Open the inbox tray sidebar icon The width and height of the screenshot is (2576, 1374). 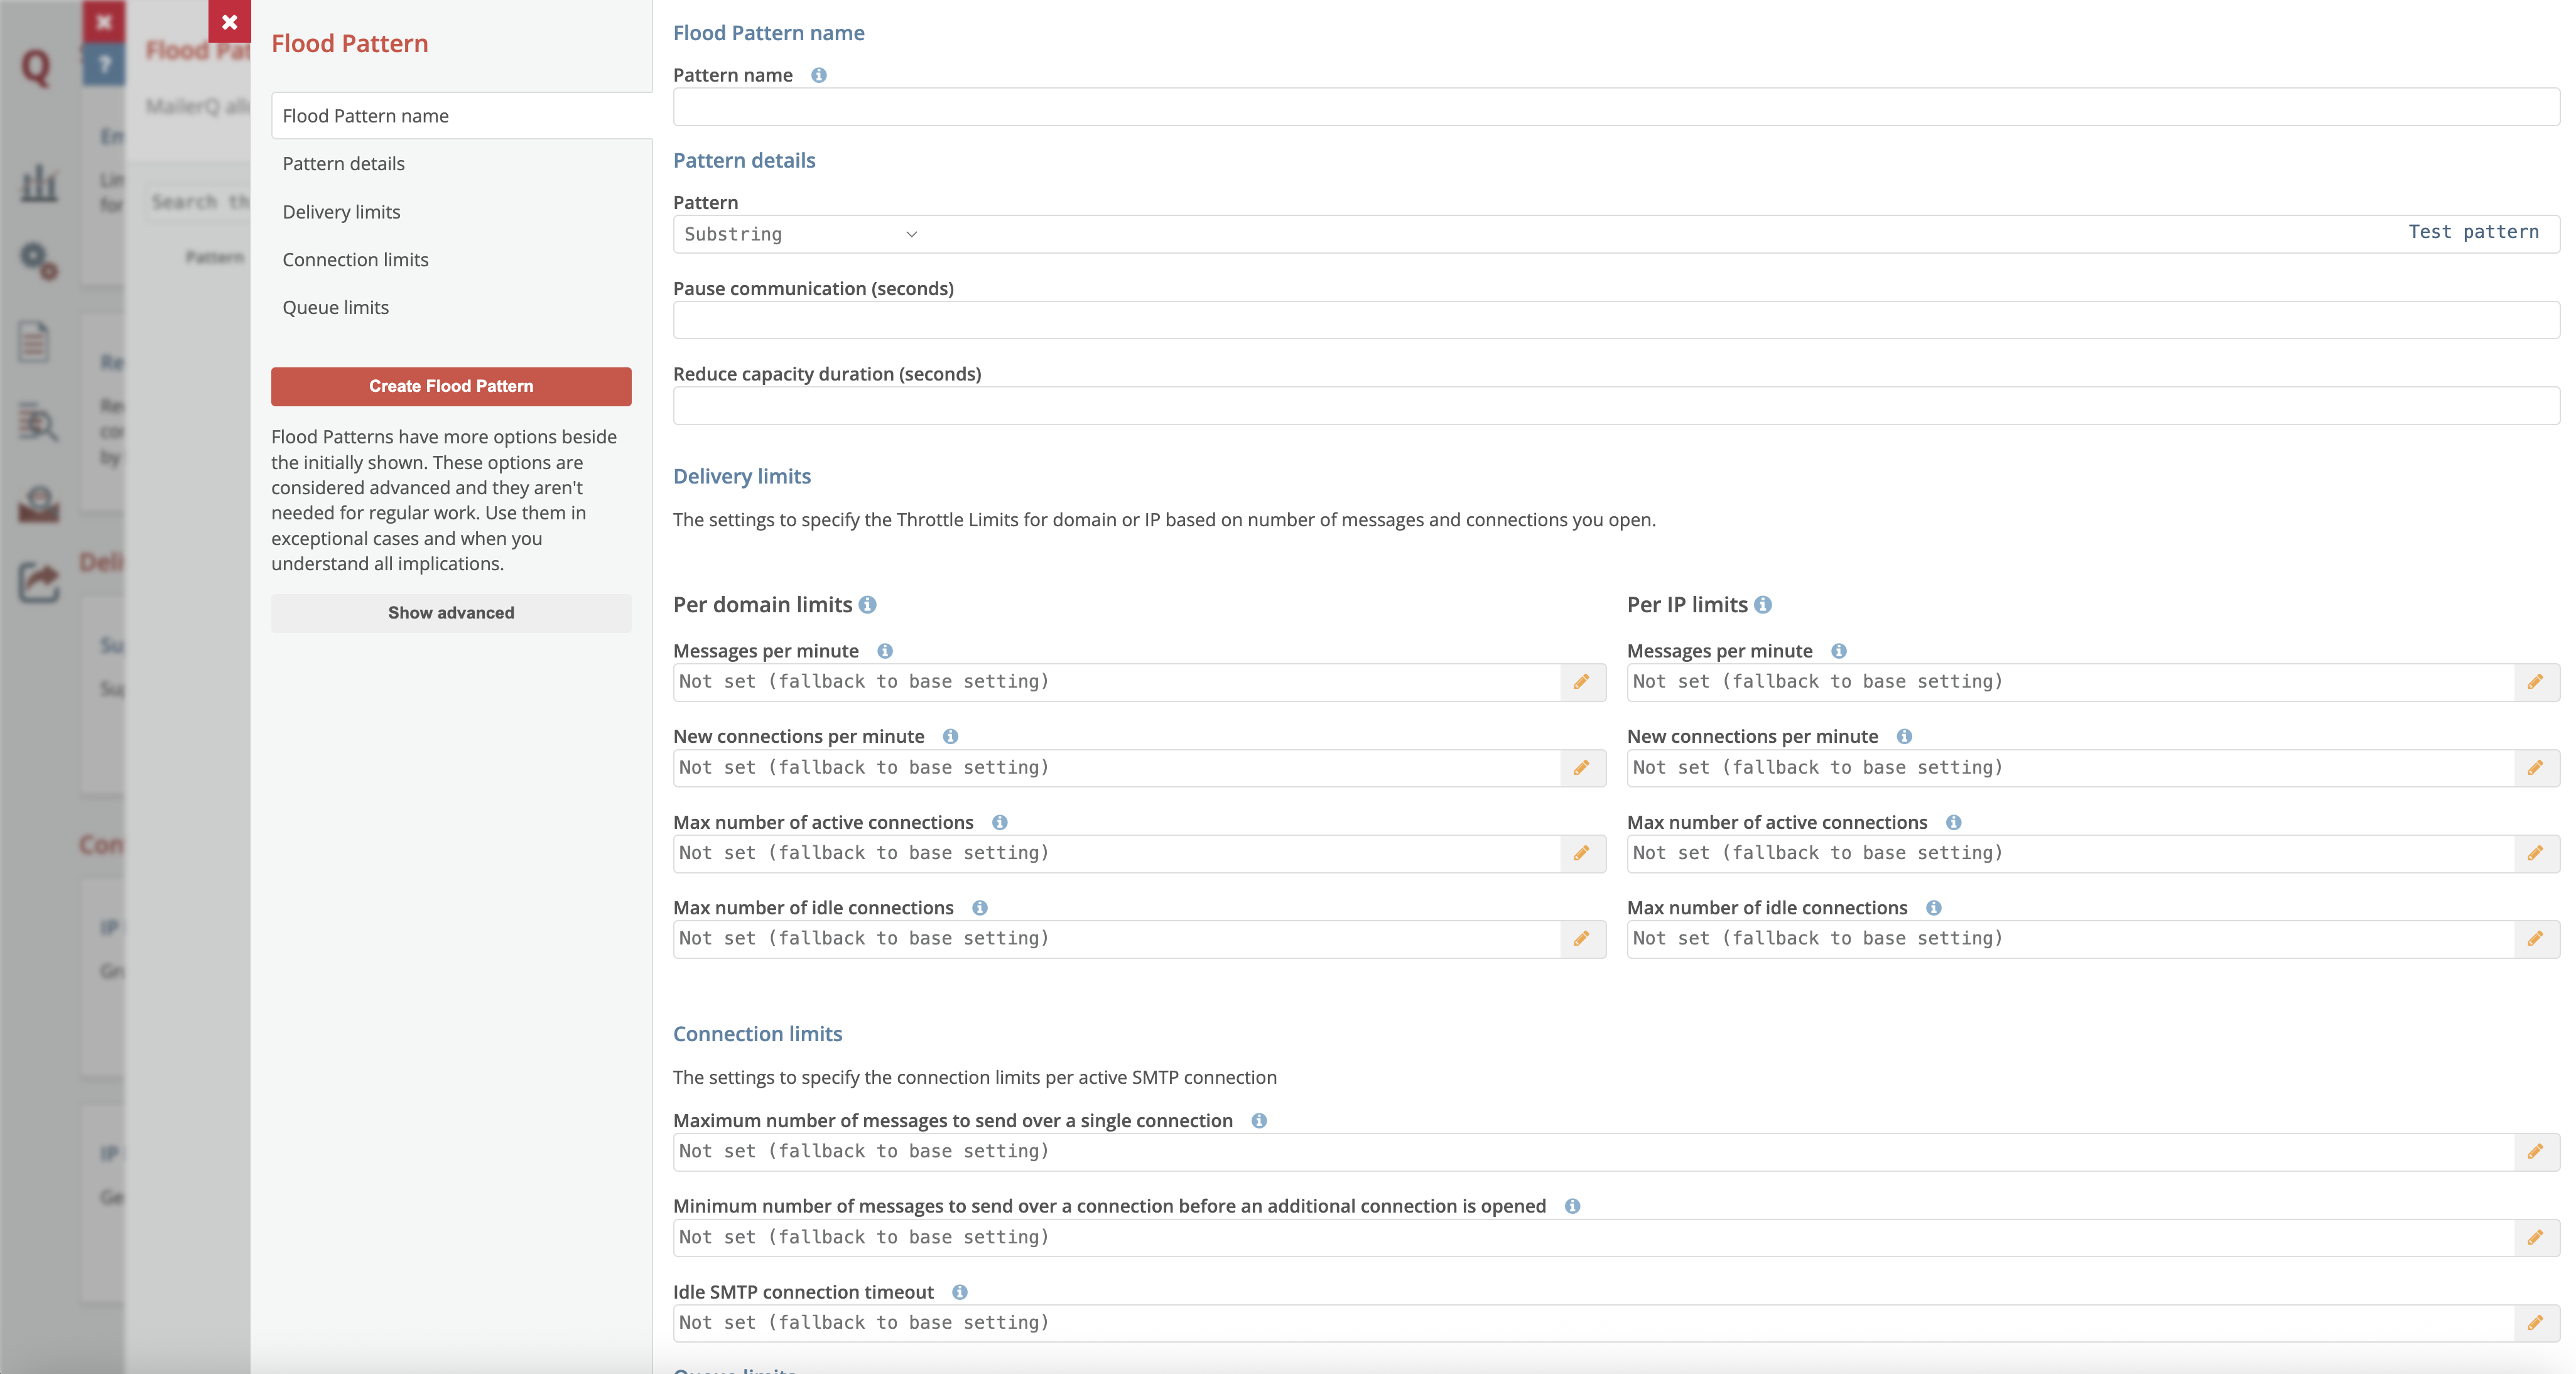[39, 503]
